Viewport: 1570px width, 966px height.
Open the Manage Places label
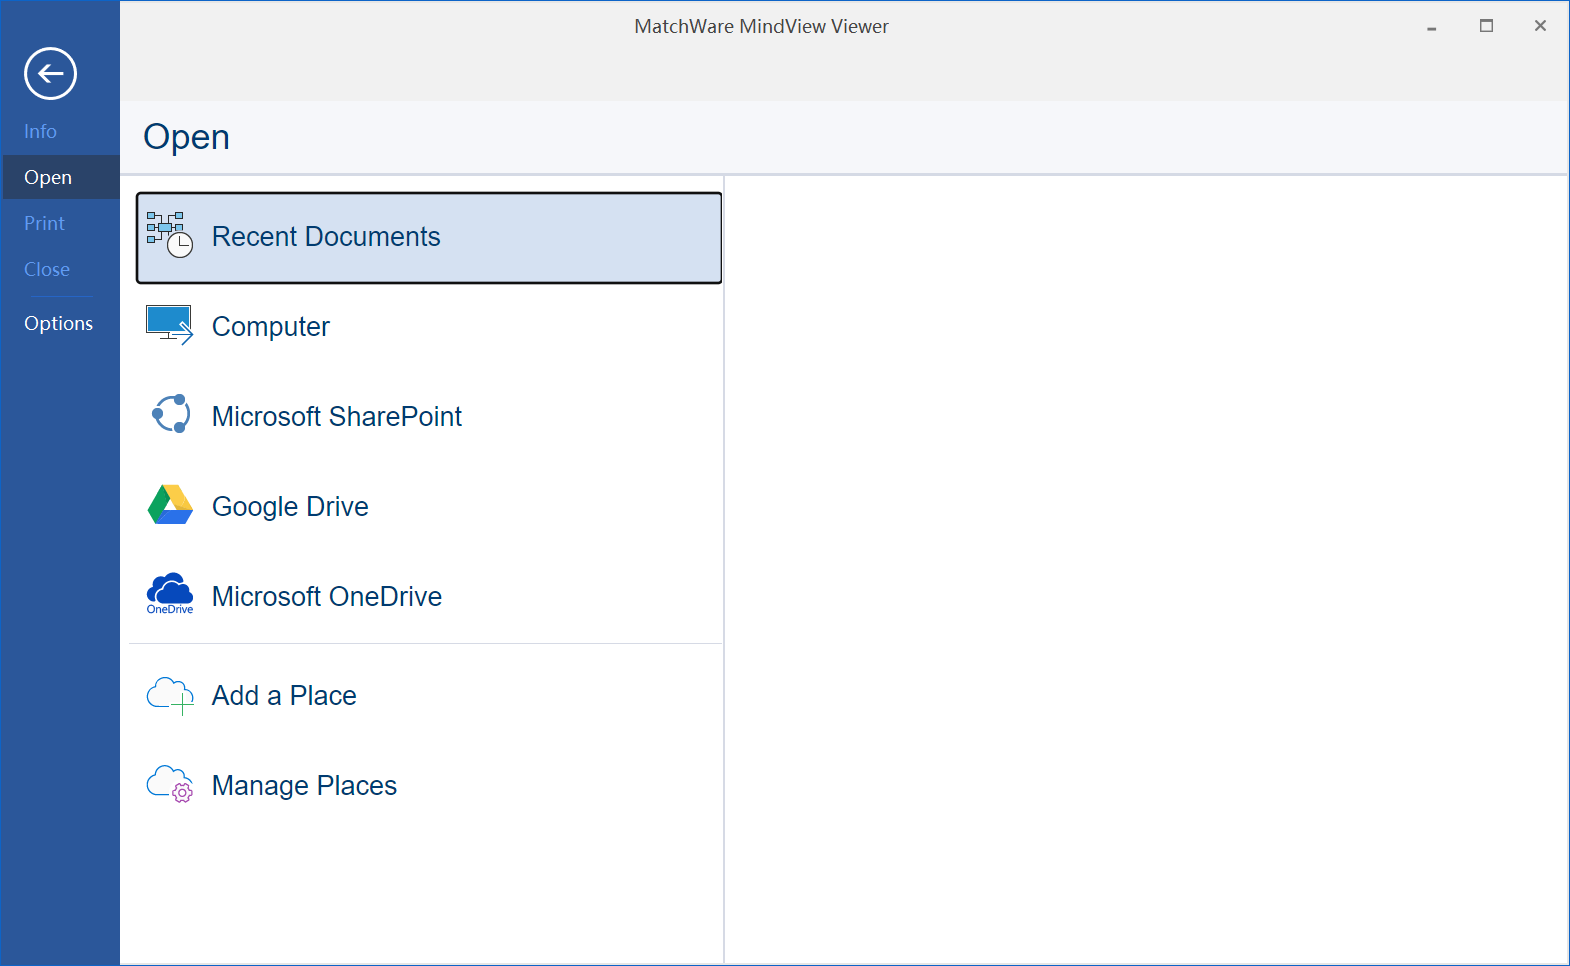click(304, 786)
